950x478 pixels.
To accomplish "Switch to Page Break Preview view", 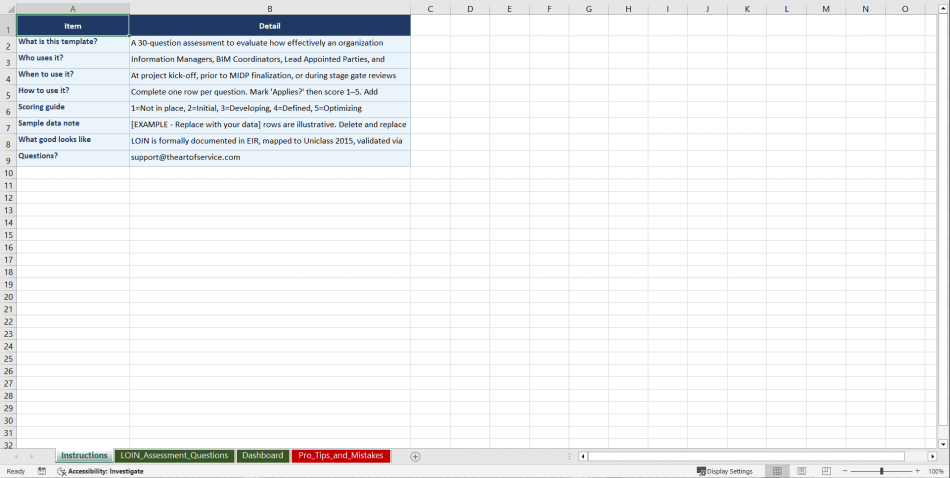I will click(826, 471).
